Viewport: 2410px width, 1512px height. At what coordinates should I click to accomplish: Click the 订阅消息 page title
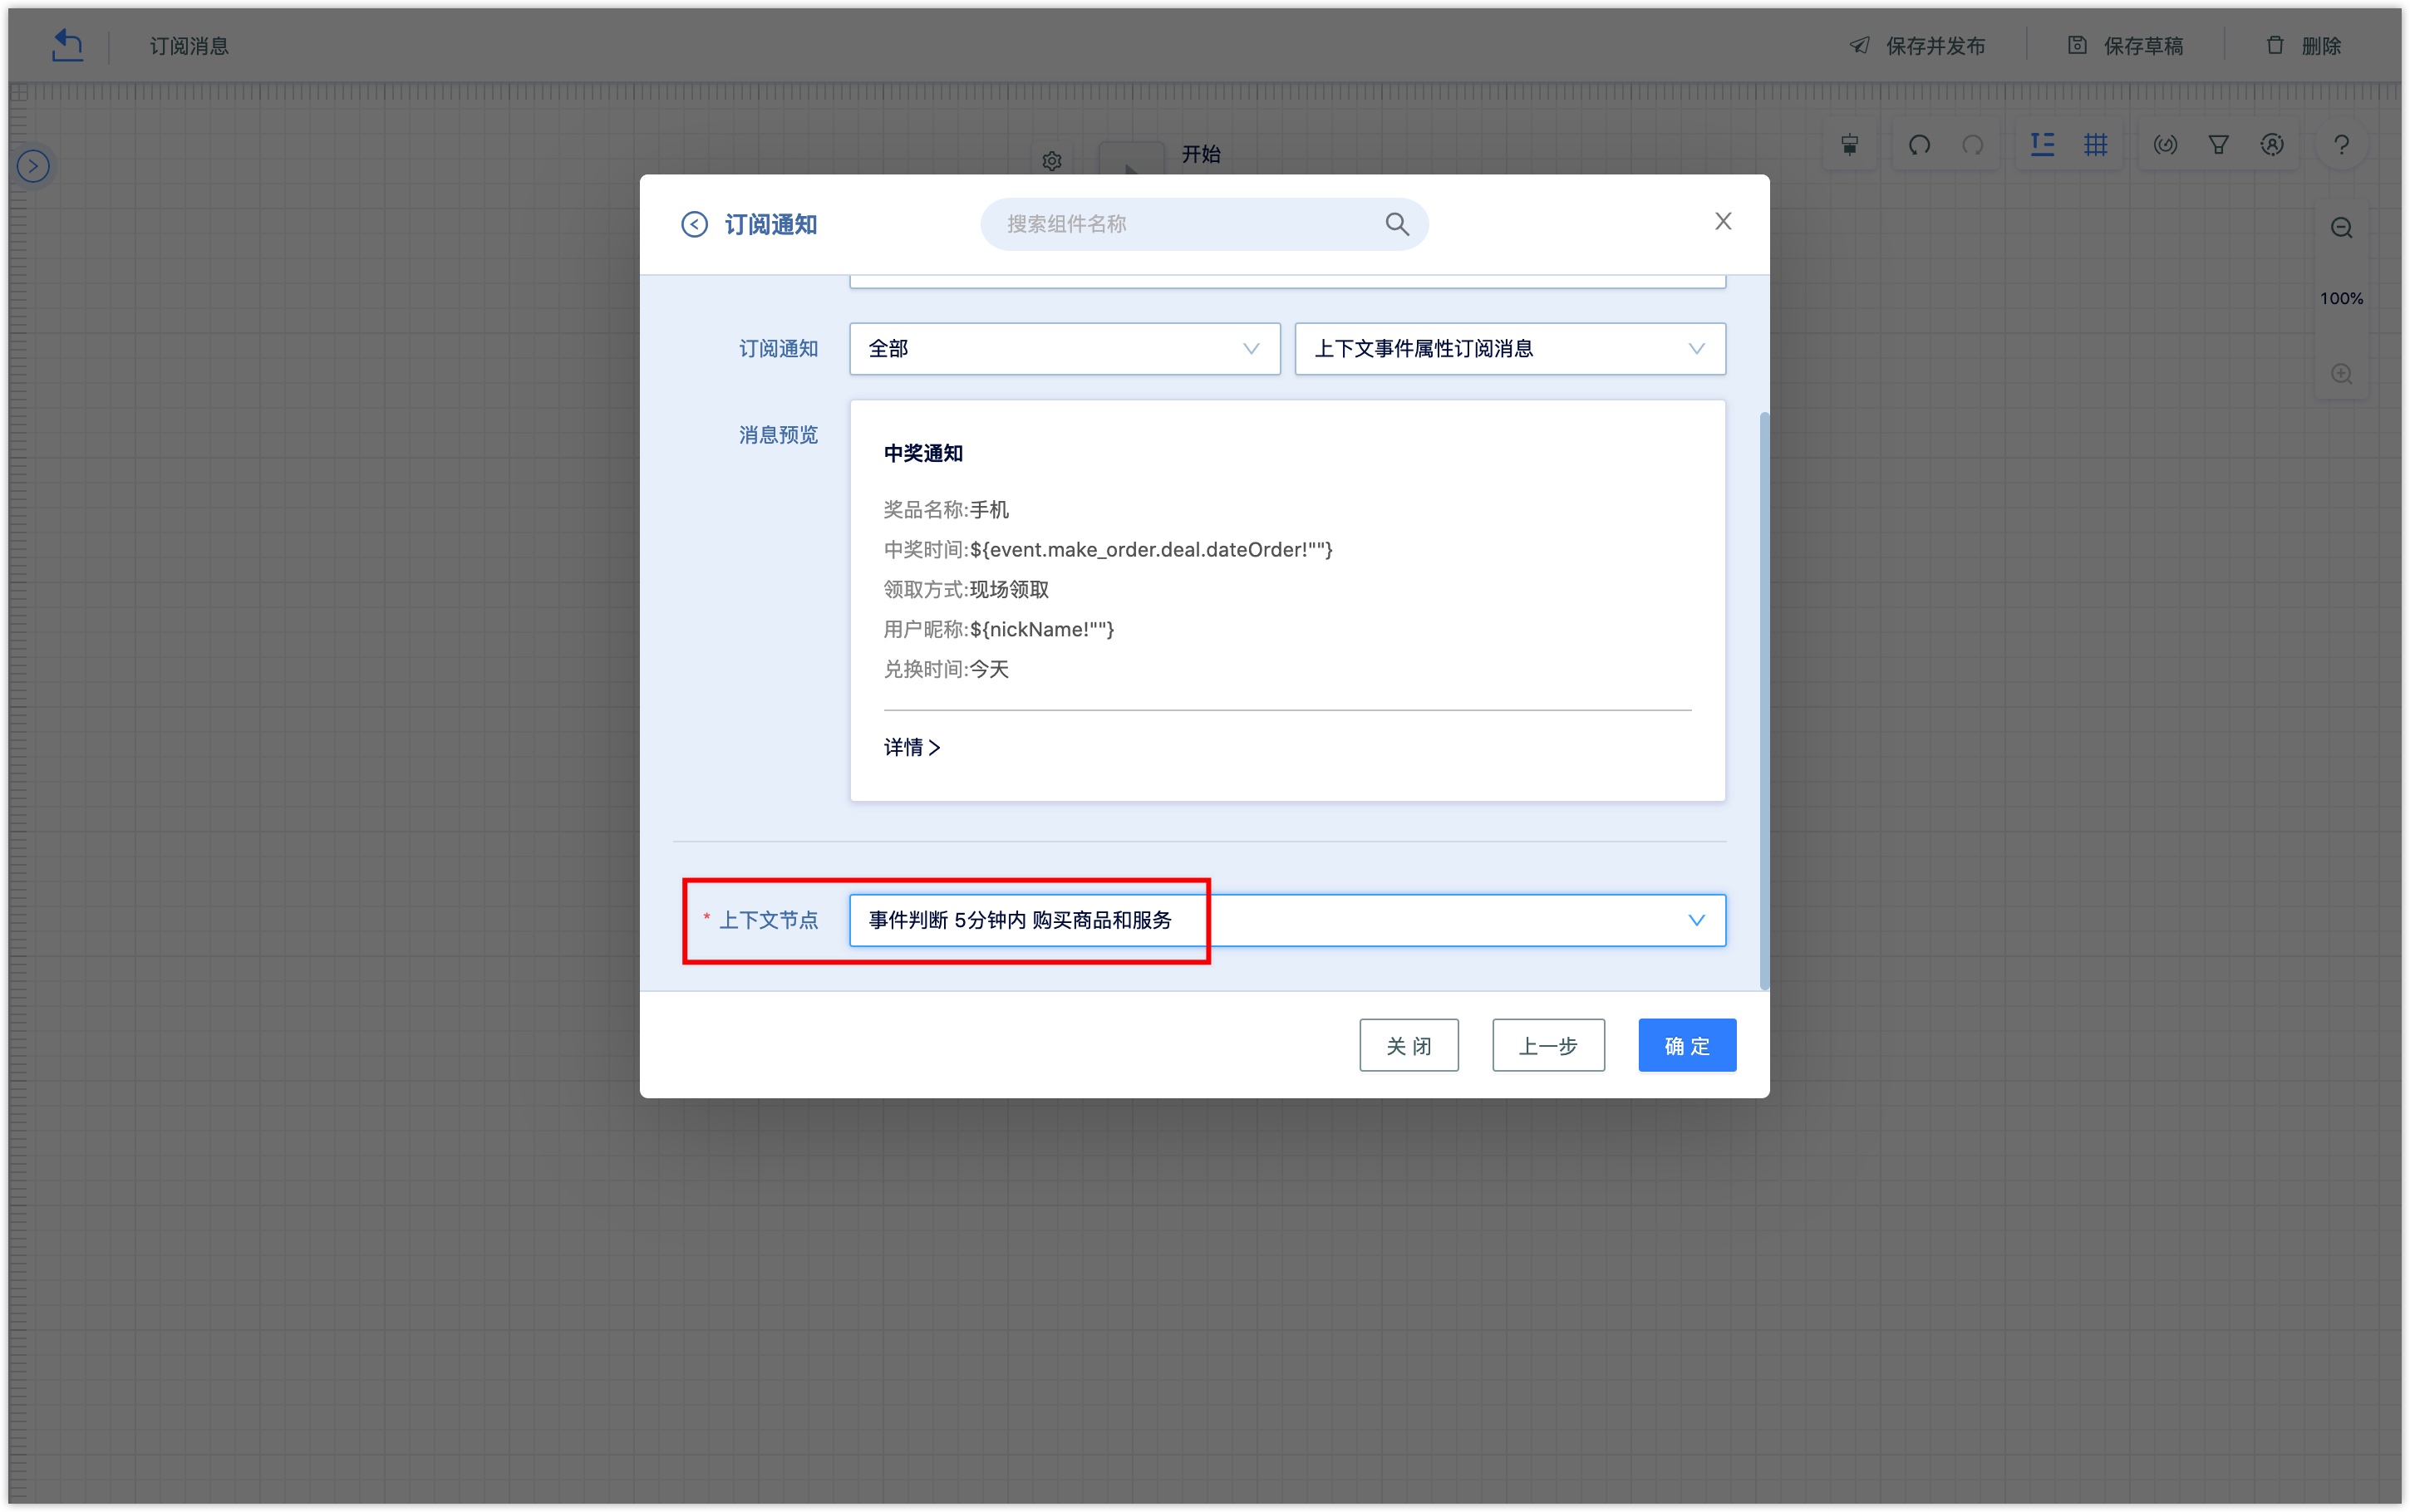(189, 46)
